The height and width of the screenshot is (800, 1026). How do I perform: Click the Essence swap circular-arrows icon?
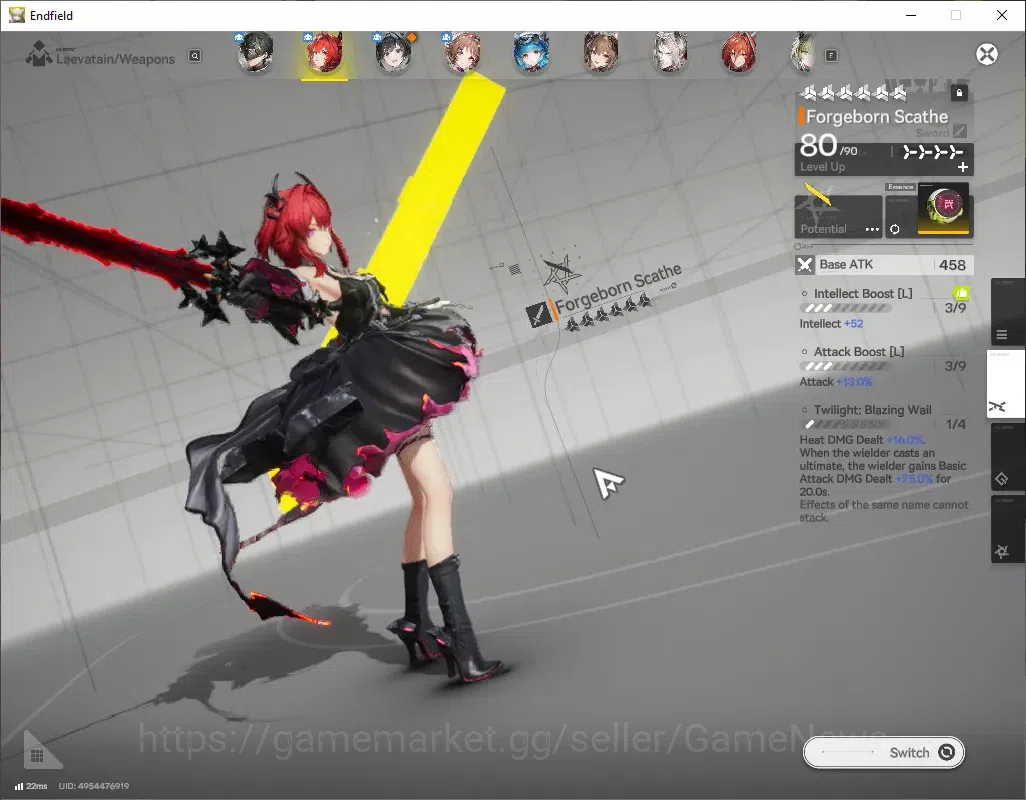point(895,229)
